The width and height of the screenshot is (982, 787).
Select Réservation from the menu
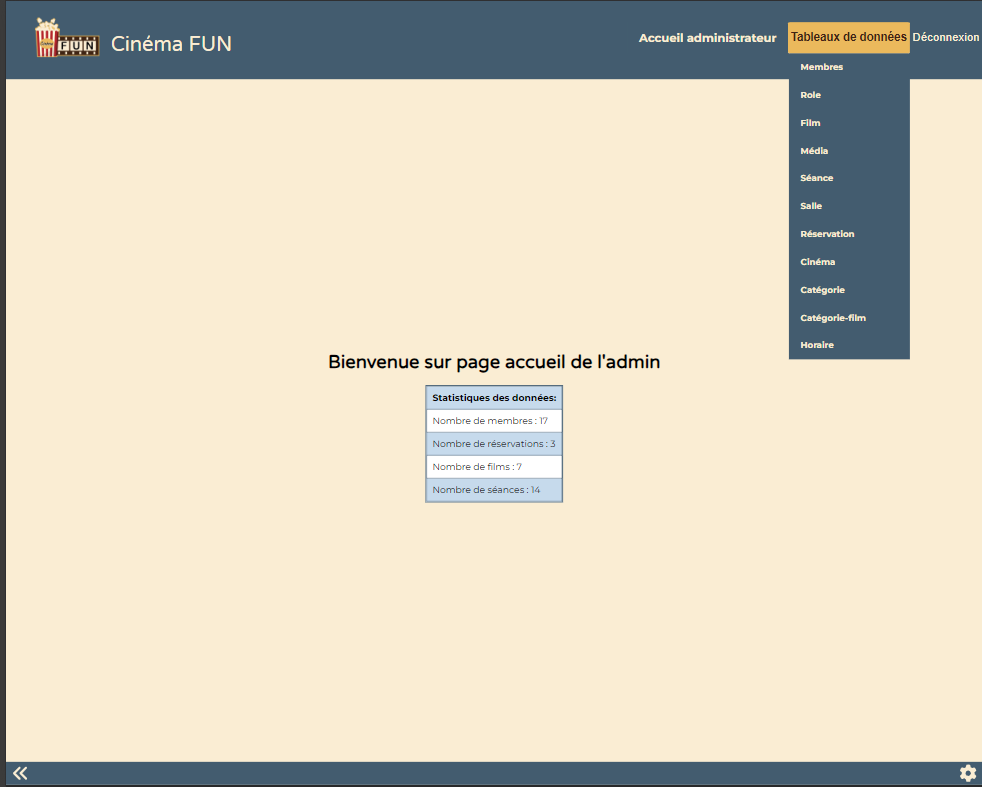827,233
